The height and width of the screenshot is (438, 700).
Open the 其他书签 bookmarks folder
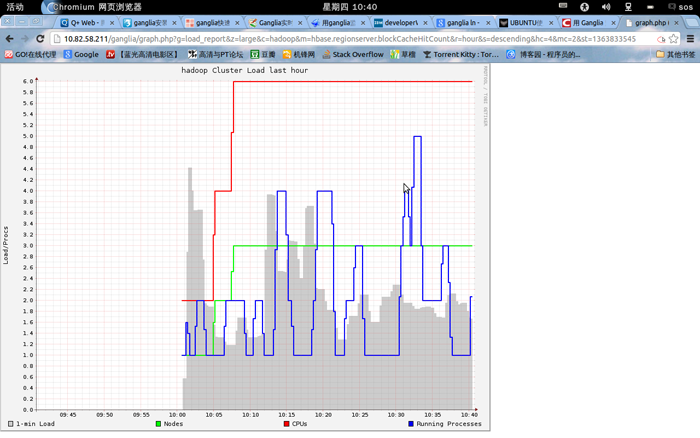675,54
